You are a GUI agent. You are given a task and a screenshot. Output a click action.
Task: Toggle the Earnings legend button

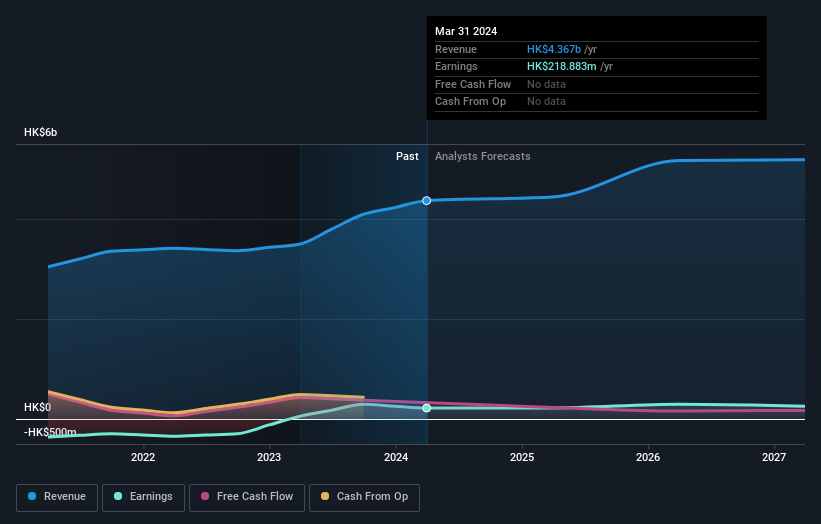143,497
